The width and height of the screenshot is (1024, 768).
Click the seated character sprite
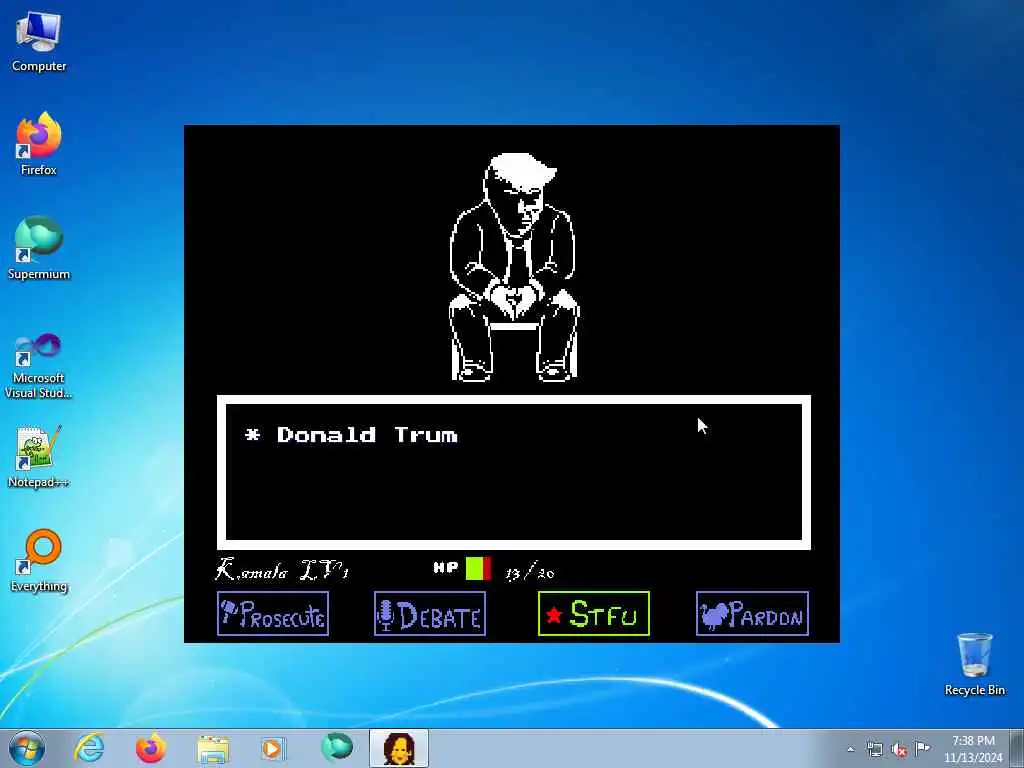click(515, 267)
